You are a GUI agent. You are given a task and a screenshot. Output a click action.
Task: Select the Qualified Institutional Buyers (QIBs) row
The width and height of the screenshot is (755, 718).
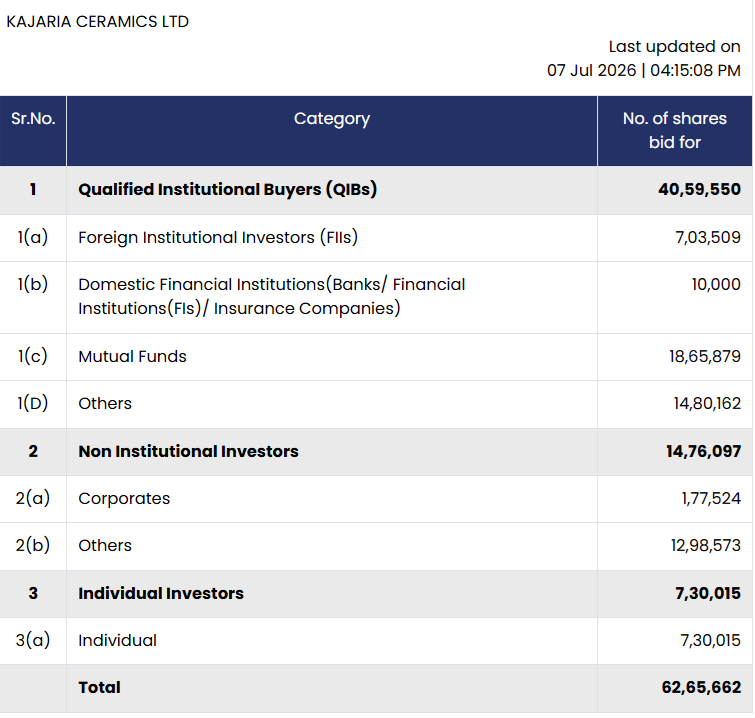pos(376,190)
